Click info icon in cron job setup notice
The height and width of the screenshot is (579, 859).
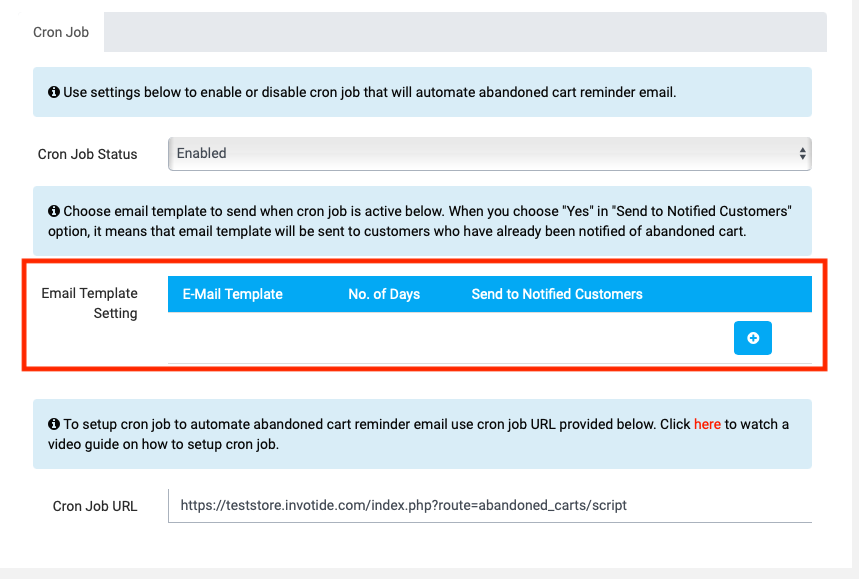[x=54, y=424]
